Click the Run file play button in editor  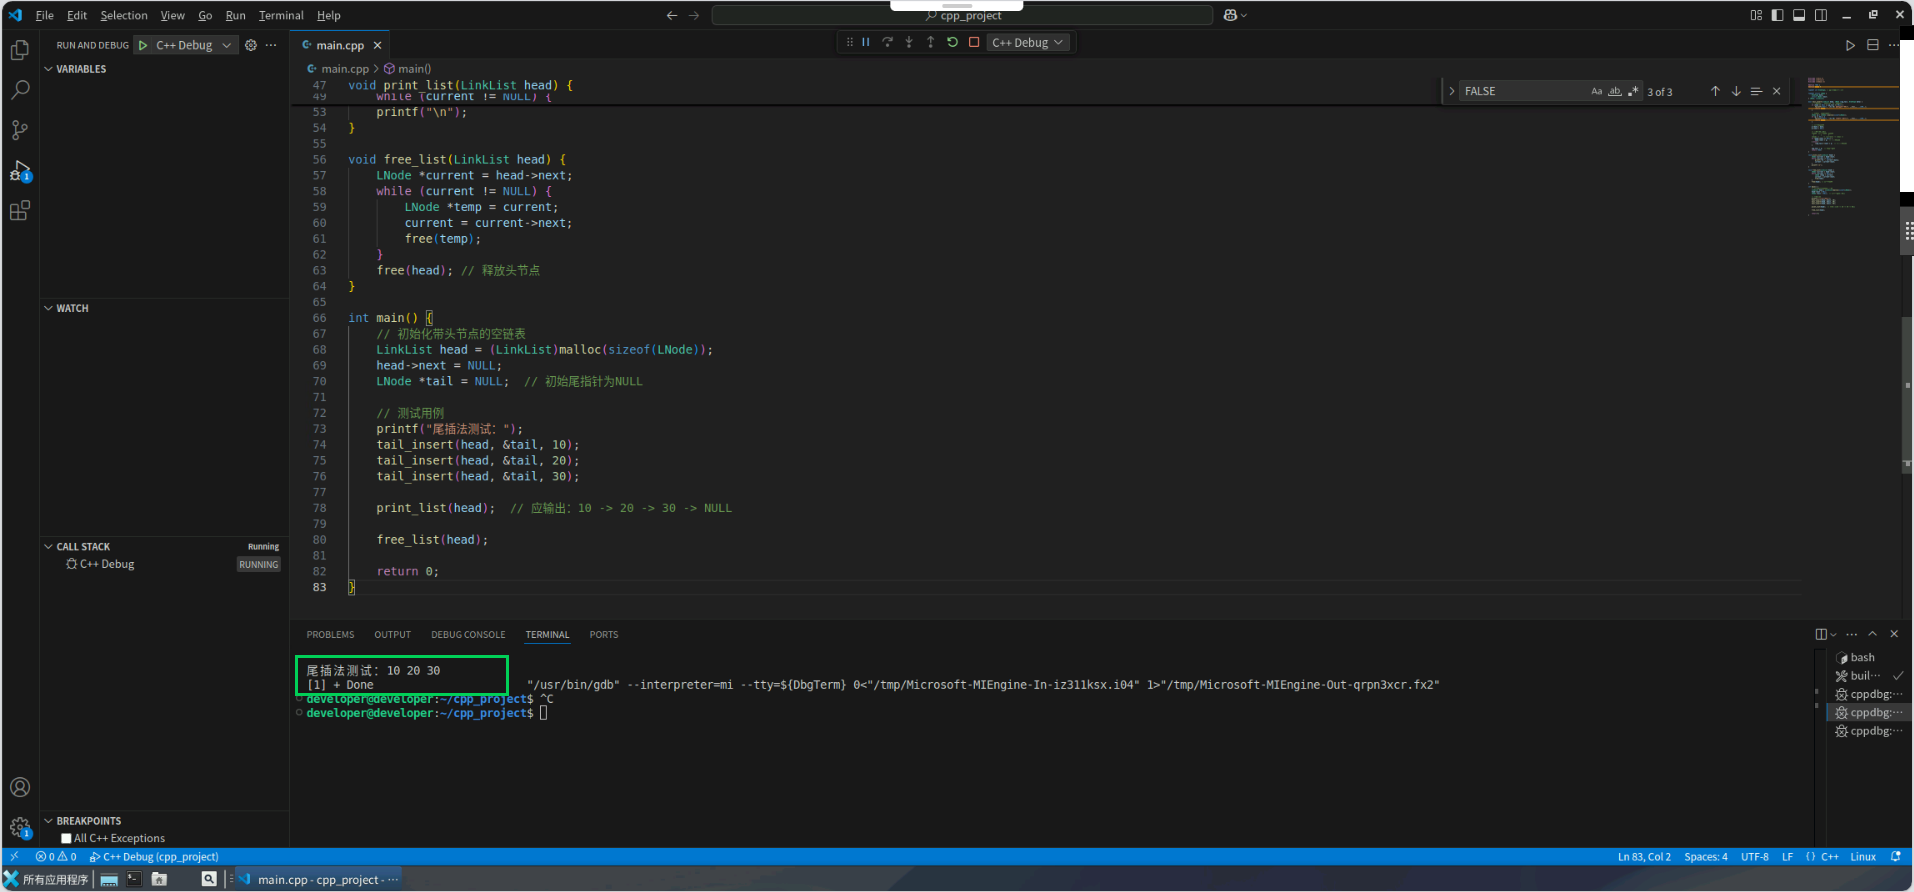(1850, 45)
